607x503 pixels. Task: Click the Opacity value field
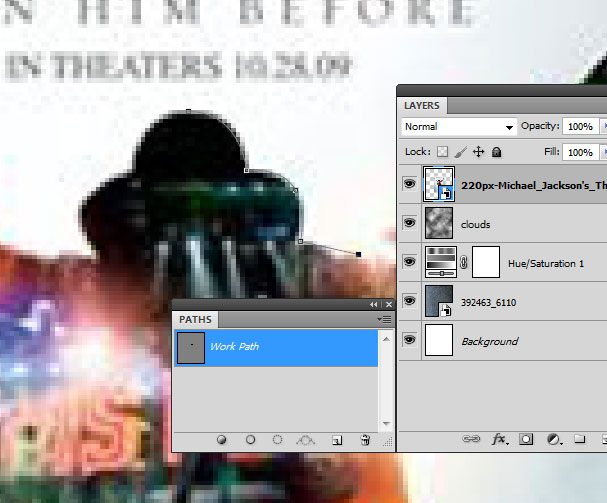(x=580, y=127)
